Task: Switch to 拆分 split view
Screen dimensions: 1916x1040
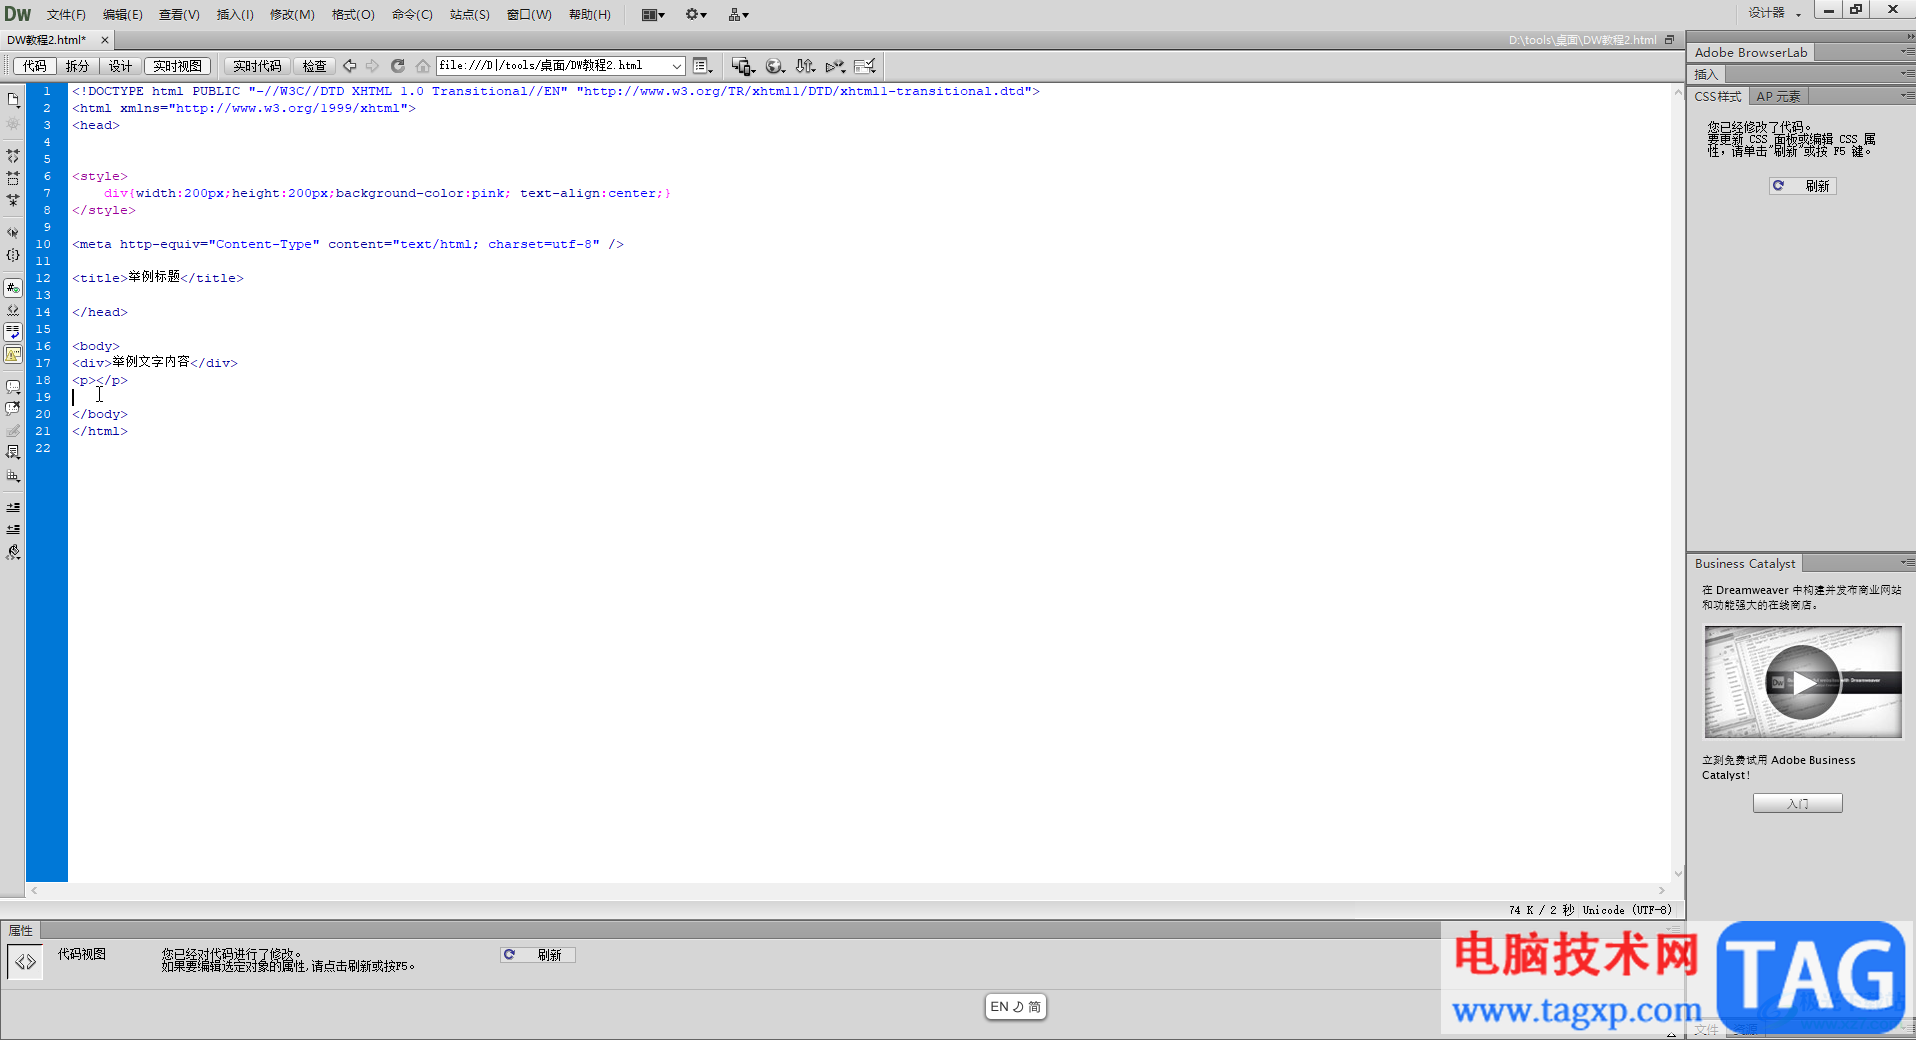Action: pyautogui.click(x=77, y=66)
